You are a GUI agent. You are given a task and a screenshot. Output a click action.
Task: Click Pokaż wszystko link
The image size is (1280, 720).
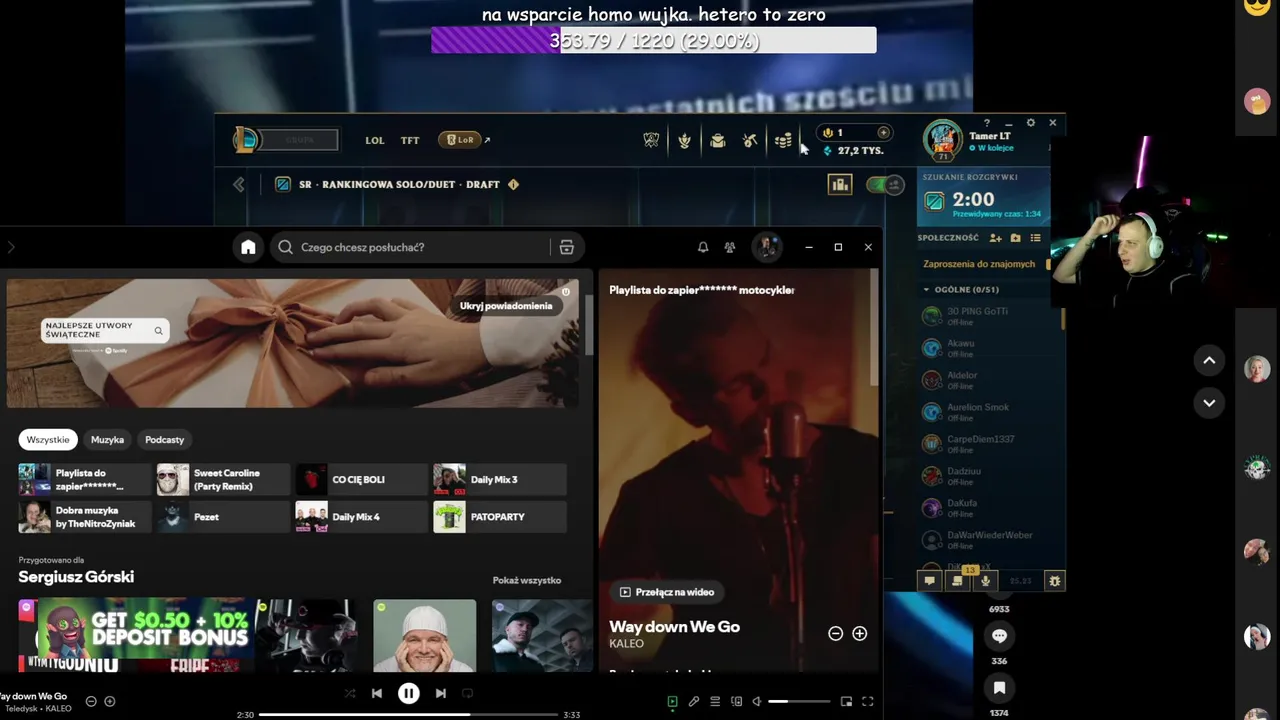click(x=526, y=580)
